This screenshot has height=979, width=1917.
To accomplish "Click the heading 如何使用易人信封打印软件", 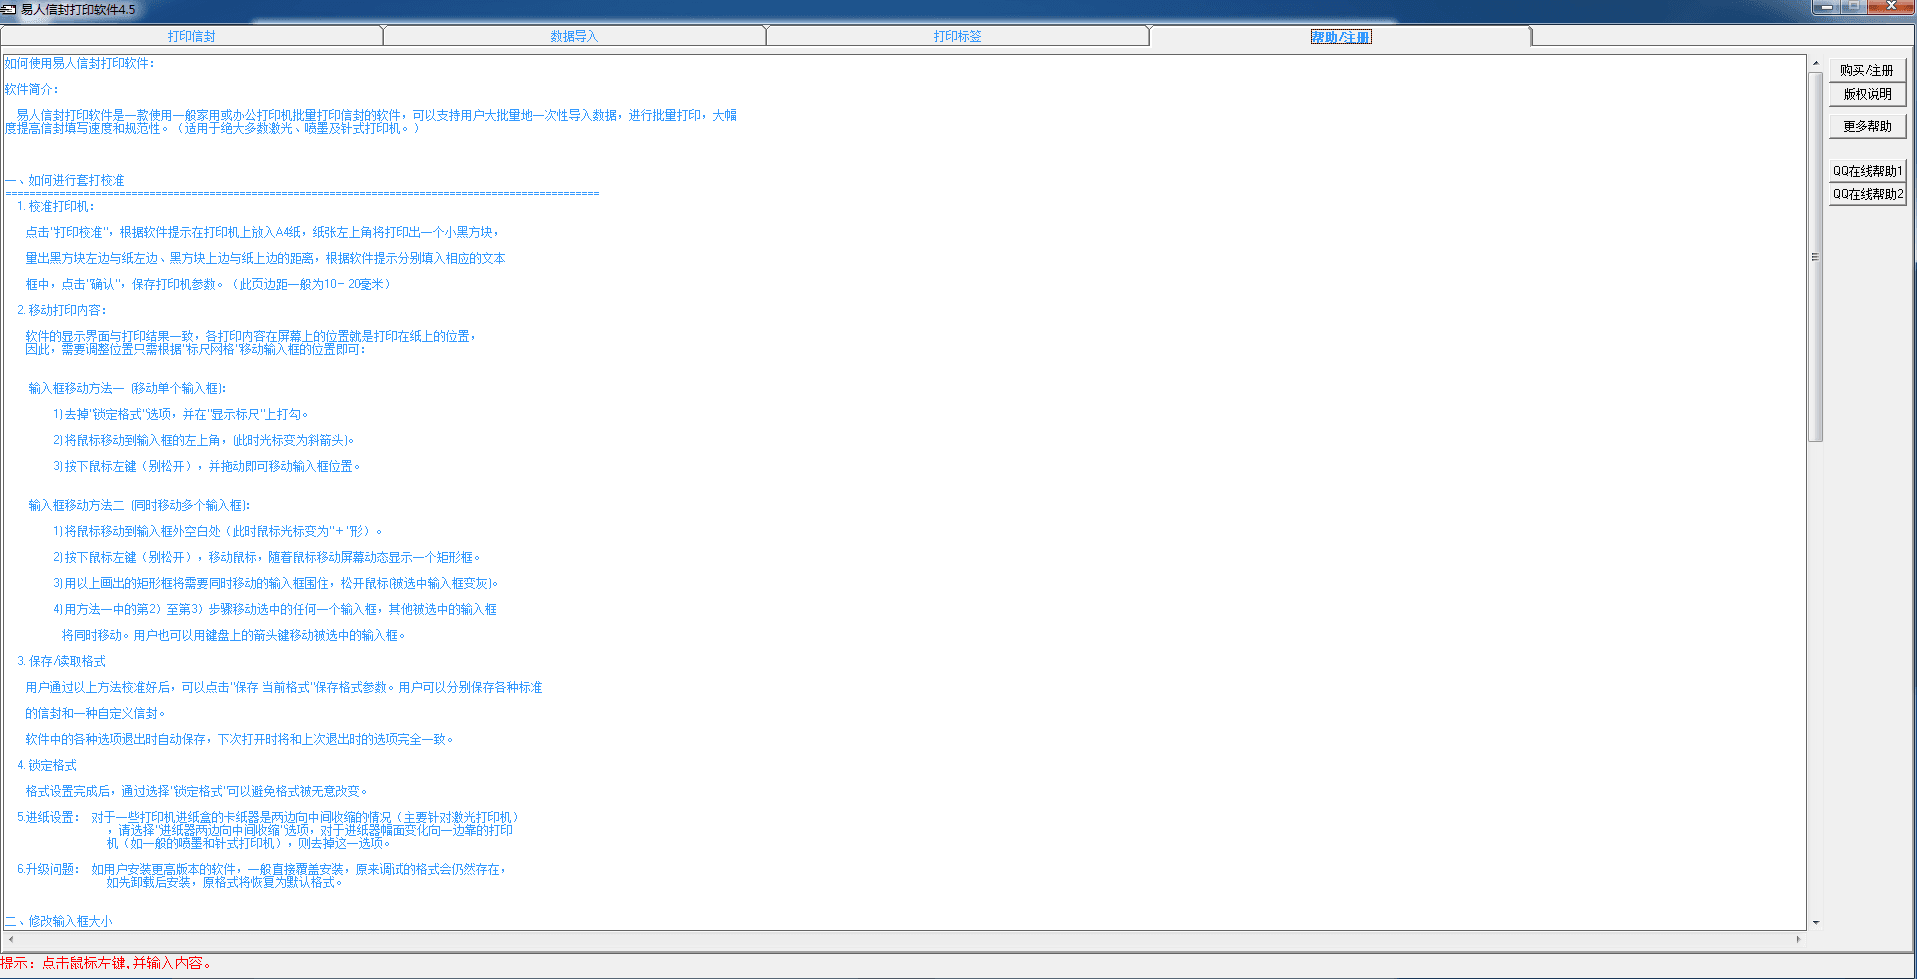I will coord(79,63).
